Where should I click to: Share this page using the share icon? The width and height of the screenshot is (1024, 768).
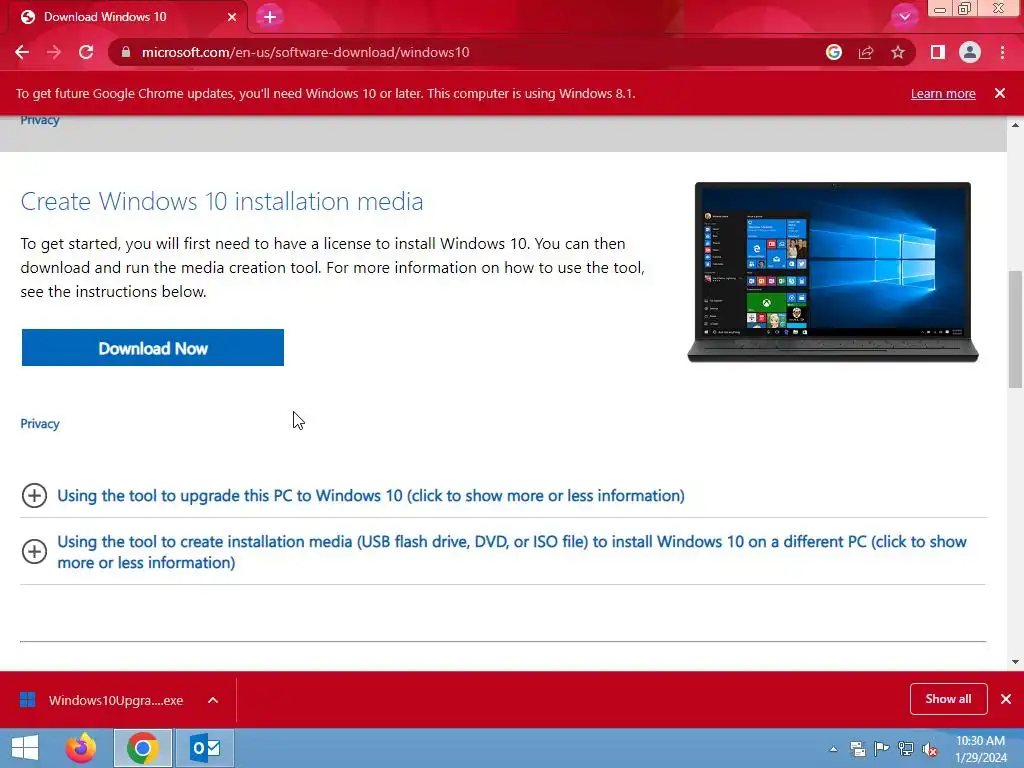(866, 52)
